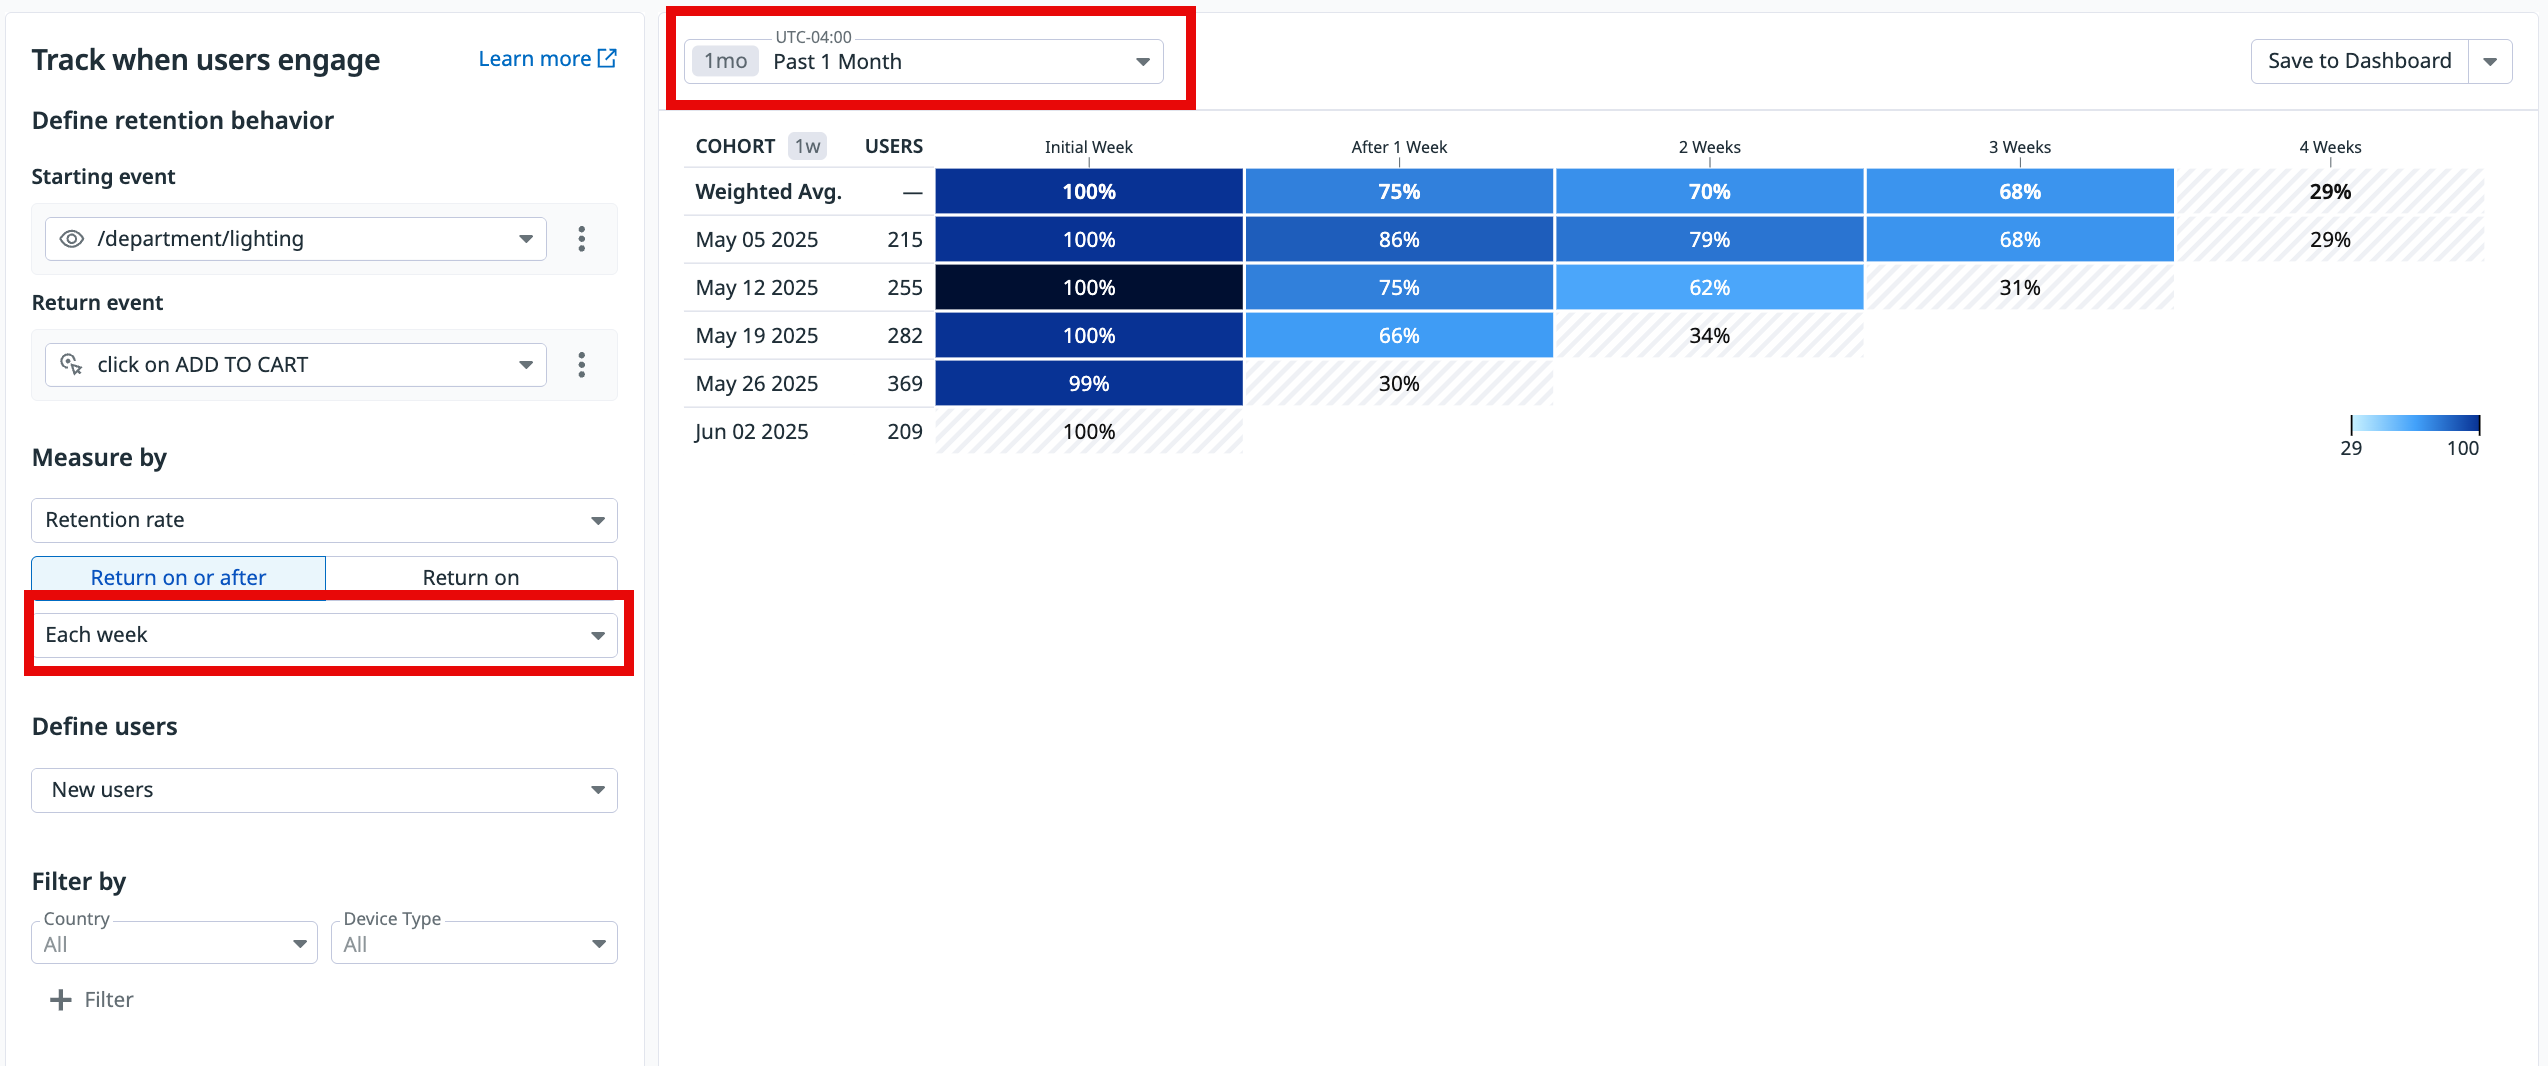Open the Country filter dropdown
The width and height of the screenshot is (2548, 1066).
[299, 944]
